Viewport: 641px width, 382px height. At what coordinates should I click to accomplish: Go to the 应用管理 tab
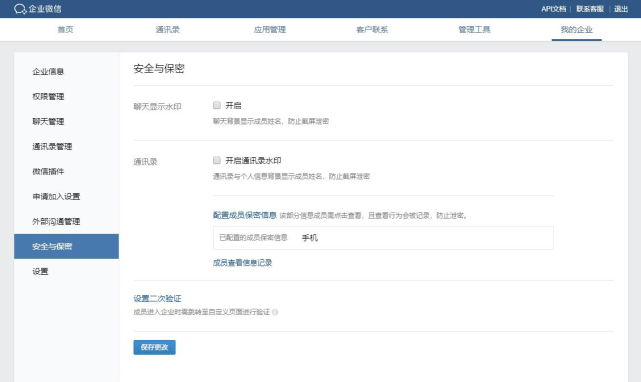click(270, 29)
